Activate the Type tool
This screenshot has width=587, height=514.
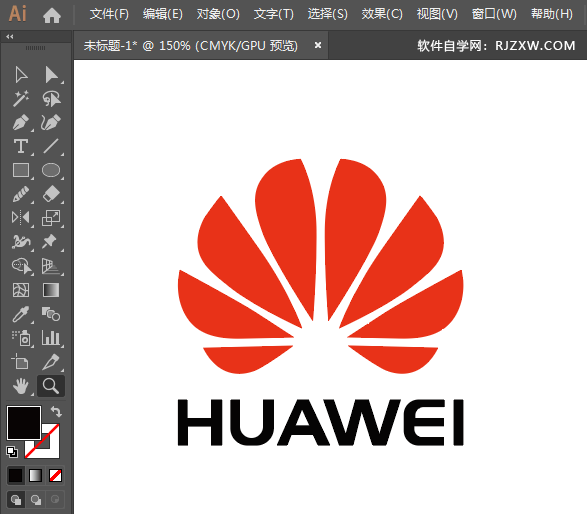coord(21,146)
